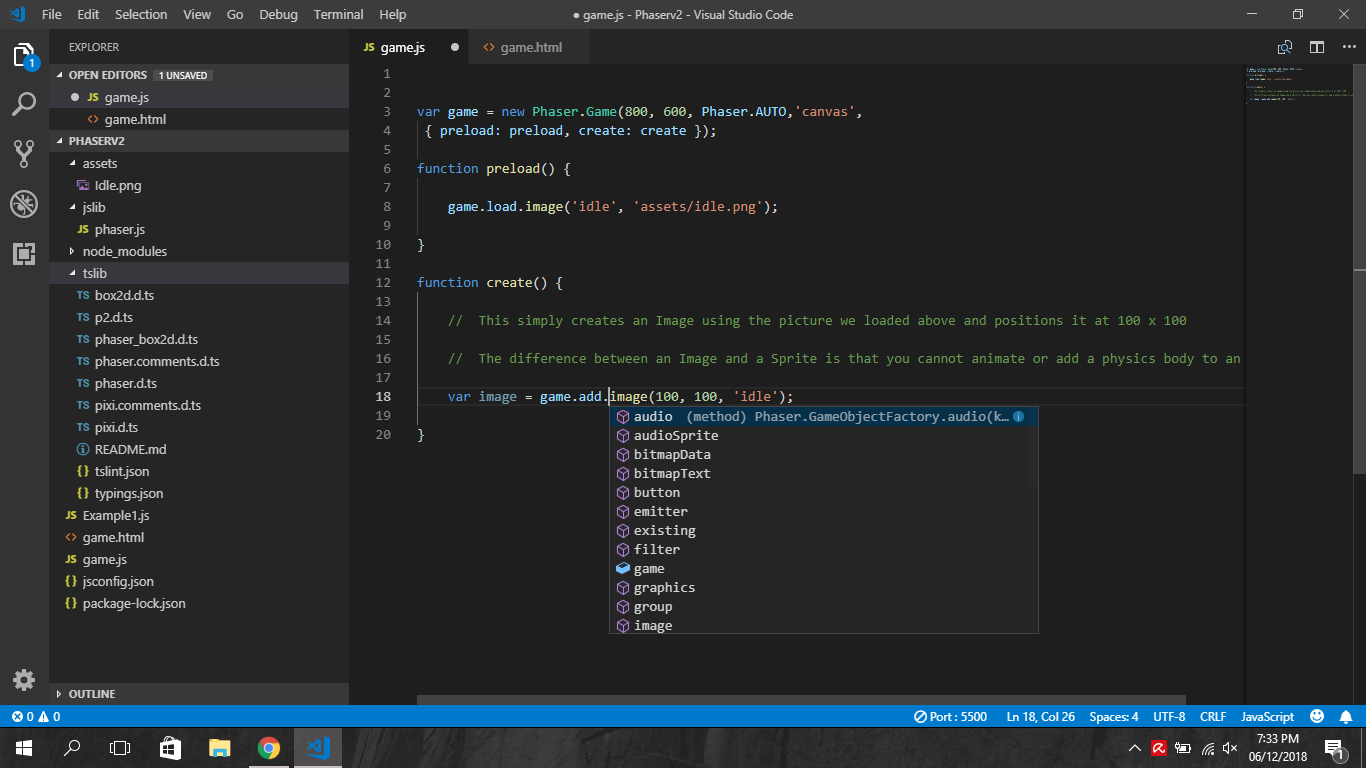Click the errors and warnings status indicator
Image resolution: width=1366 pixels, height=768 pixels.
[x=36, y=717]
